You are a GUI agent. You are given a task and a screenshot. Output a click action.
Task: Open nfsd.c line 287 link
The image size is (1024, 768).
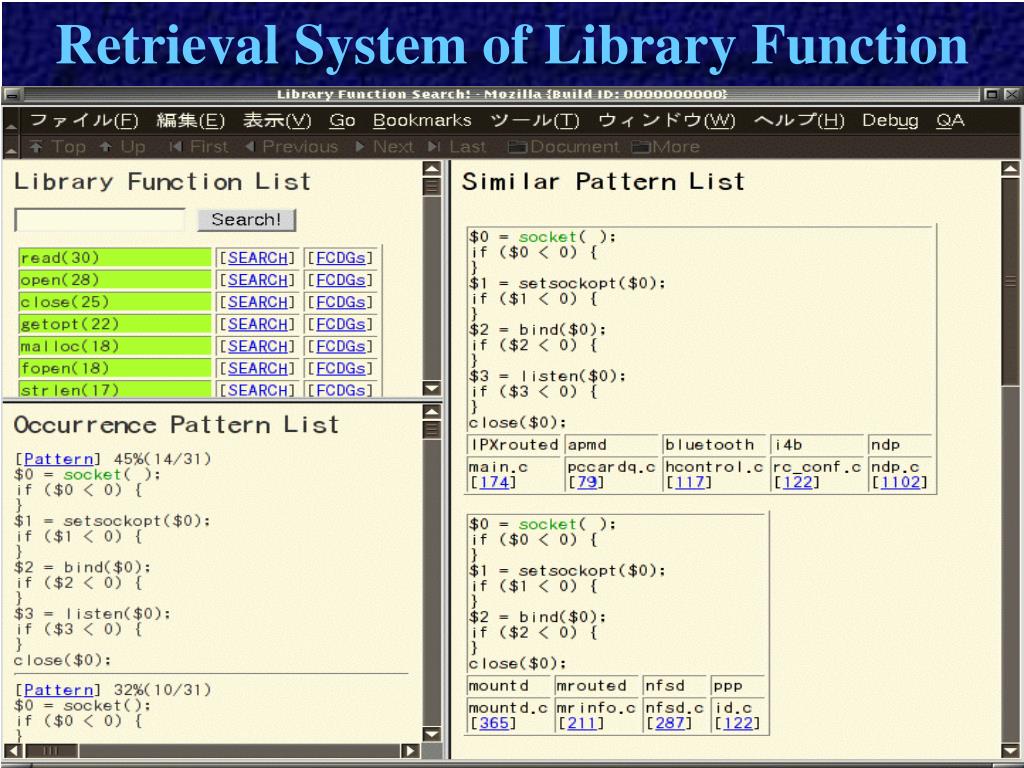tap(669, 724)
